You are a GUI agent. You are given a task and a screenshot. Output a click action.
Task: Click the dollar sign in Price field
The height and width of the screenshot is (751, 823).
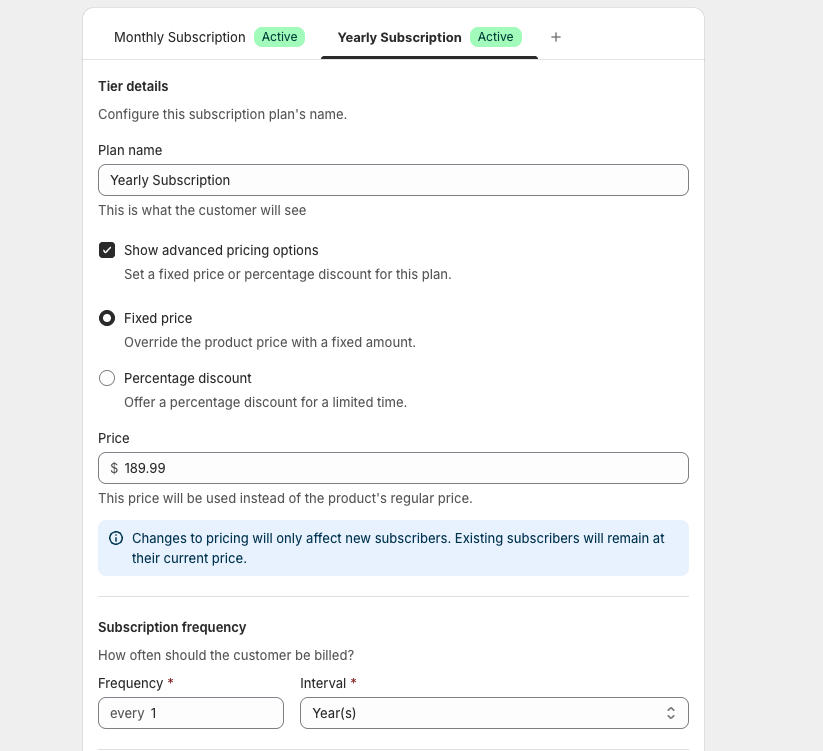click(114, 468)
